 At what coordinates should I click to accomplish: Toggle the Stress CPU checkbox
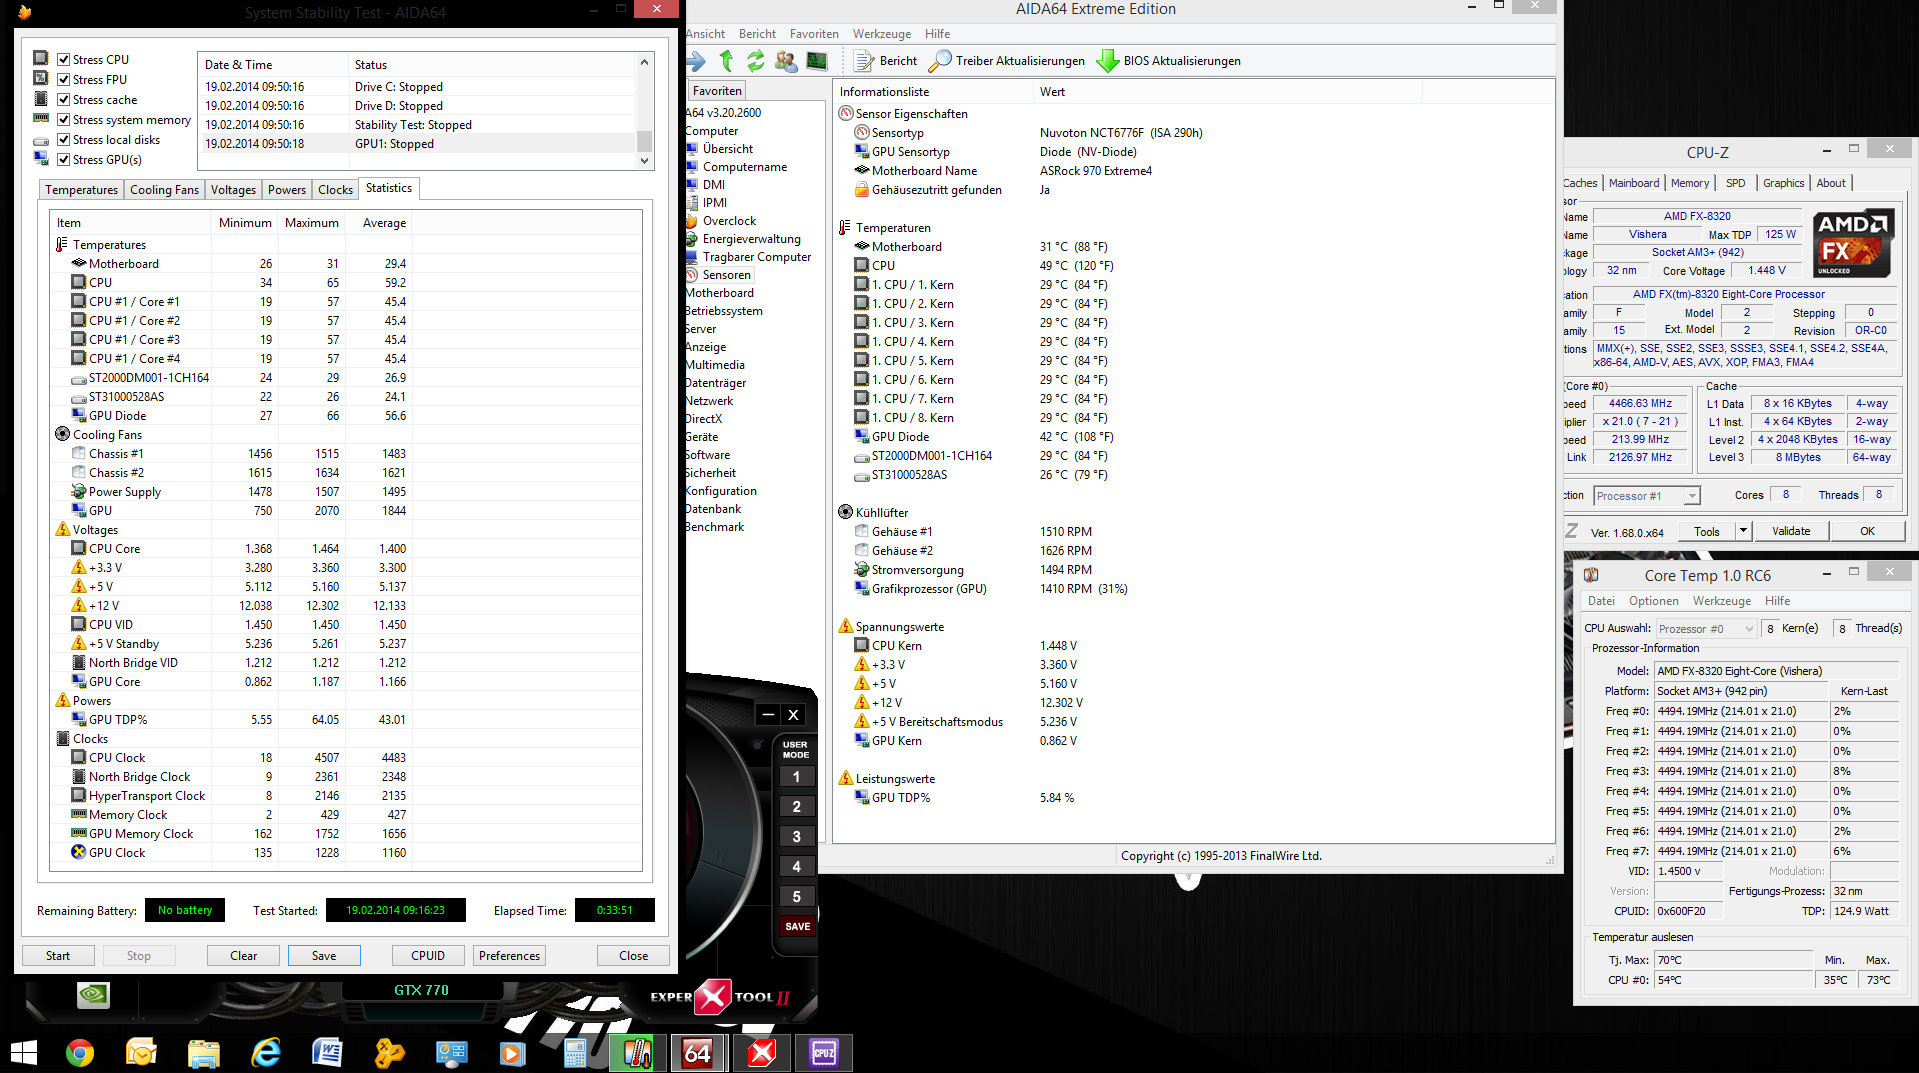64,60
